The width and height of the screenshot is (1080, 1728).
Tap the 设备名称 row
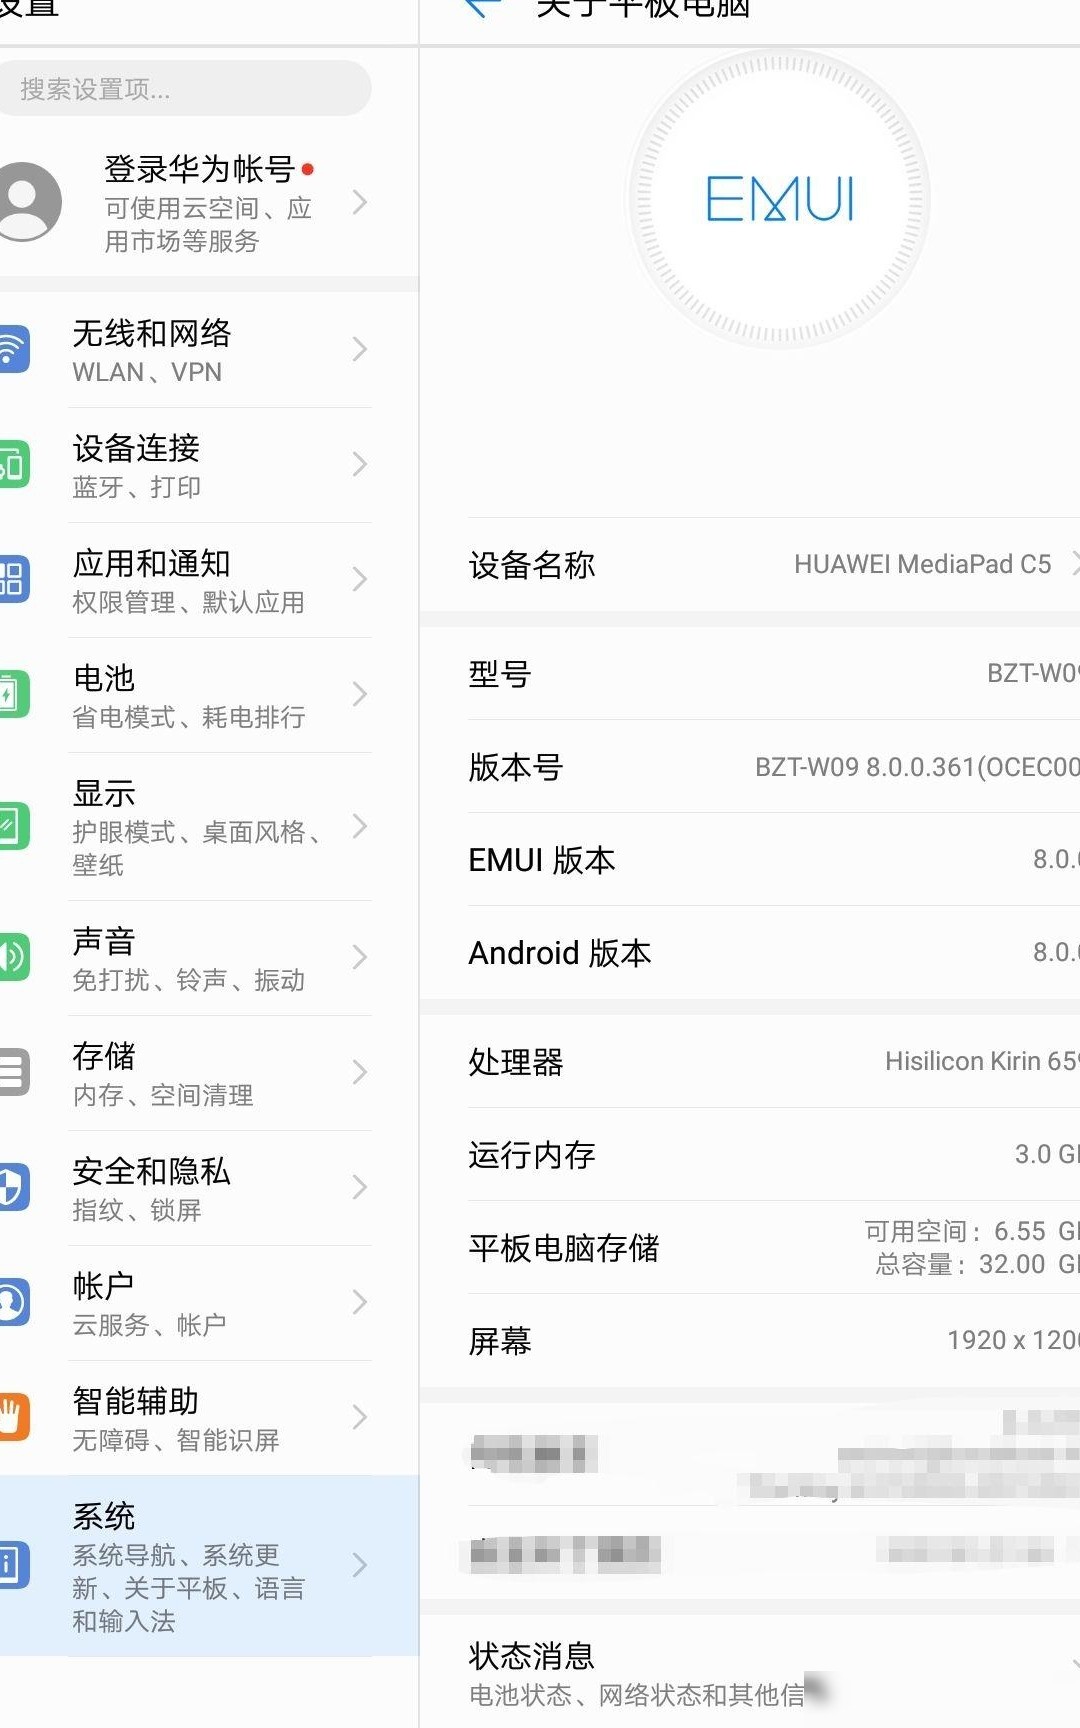click(750, 564)
